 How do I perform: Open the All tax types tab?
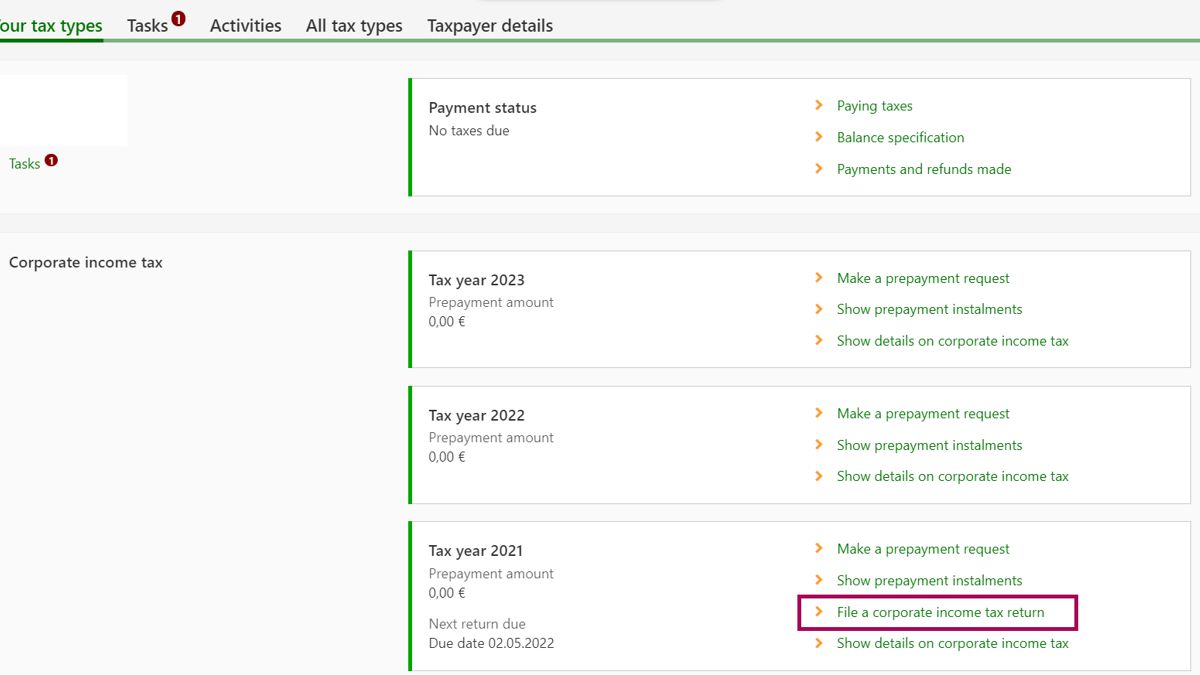click(x=354, y=26)
